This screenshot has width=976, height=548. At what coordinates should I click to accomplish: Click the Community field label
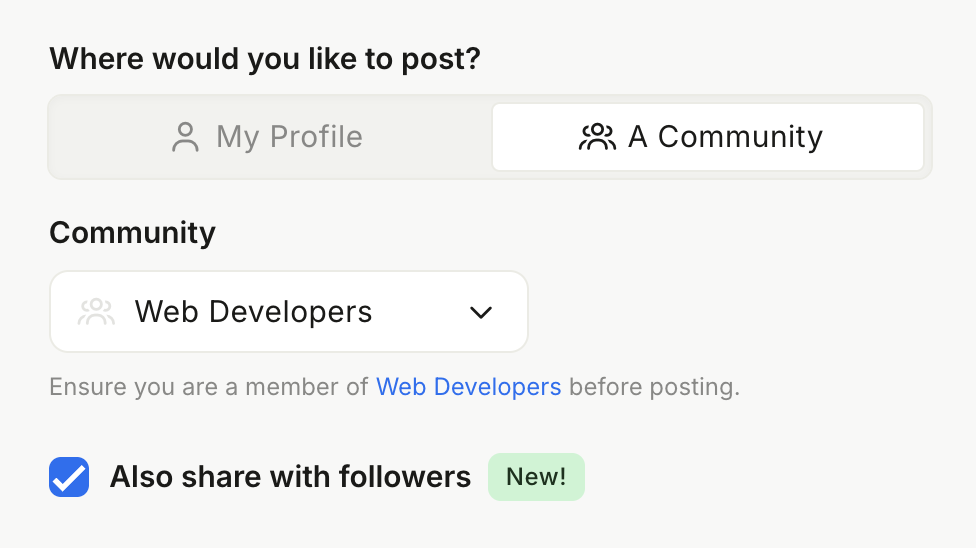point(132,233)
